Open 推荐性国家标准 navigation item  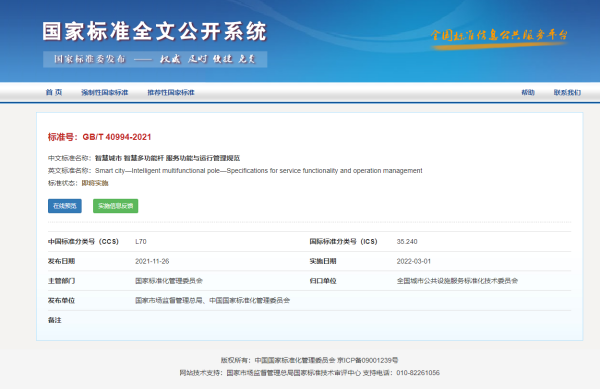tap(171, 92)
